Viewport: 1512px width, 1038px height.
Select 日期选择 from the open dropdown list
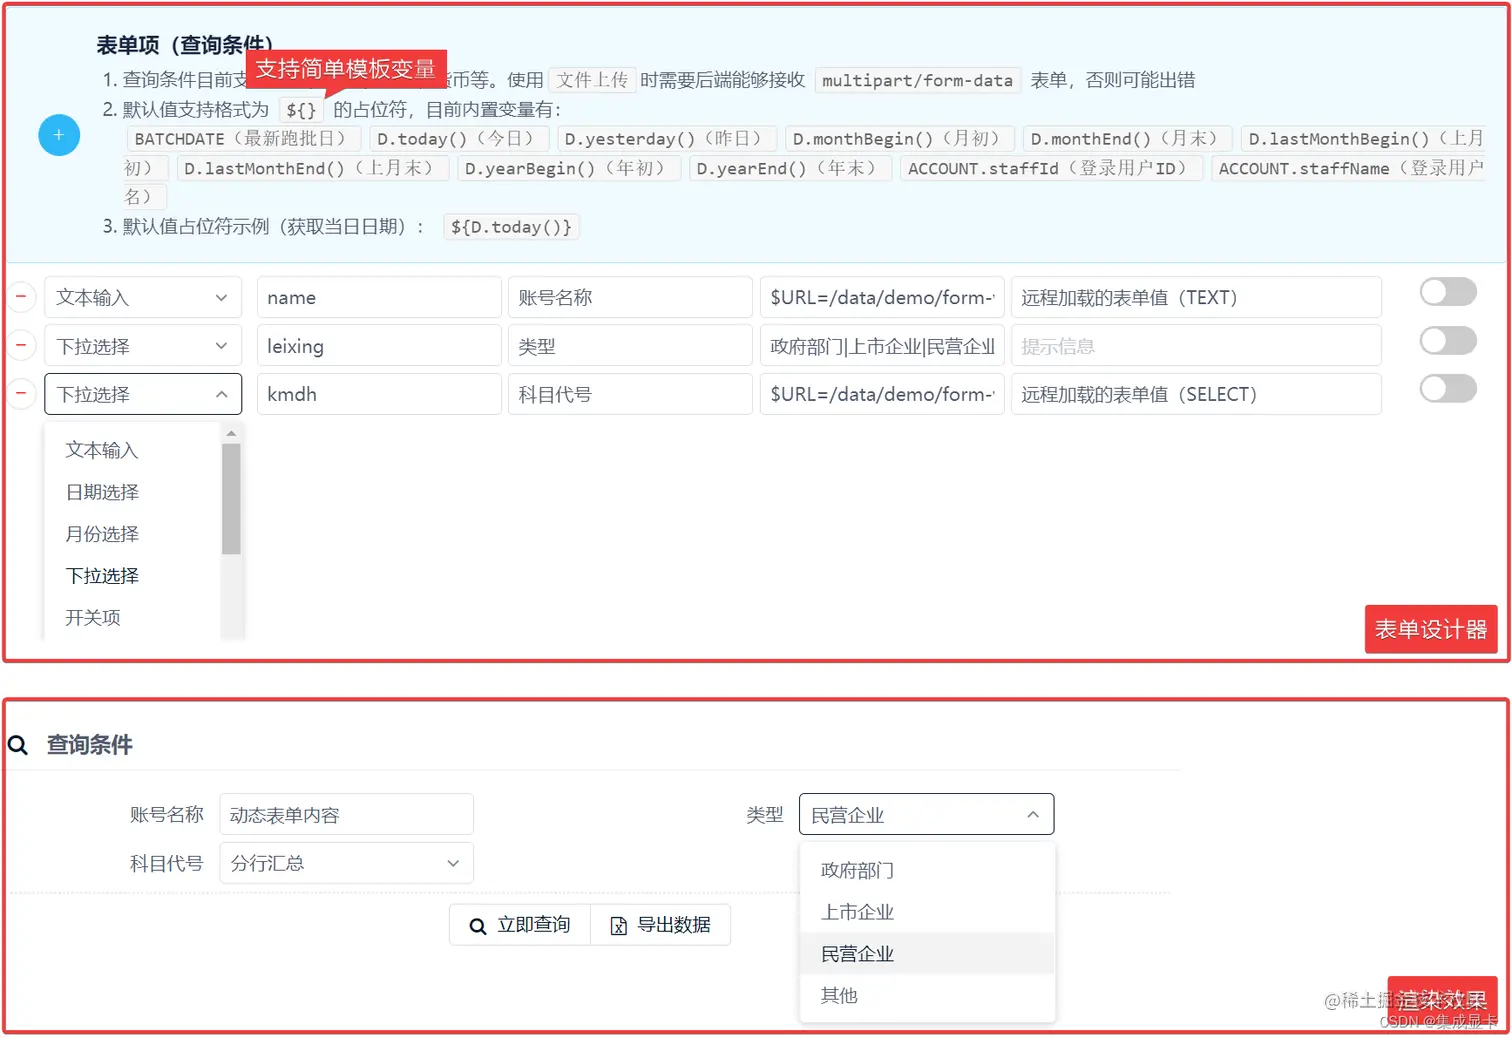coord(101,491)
